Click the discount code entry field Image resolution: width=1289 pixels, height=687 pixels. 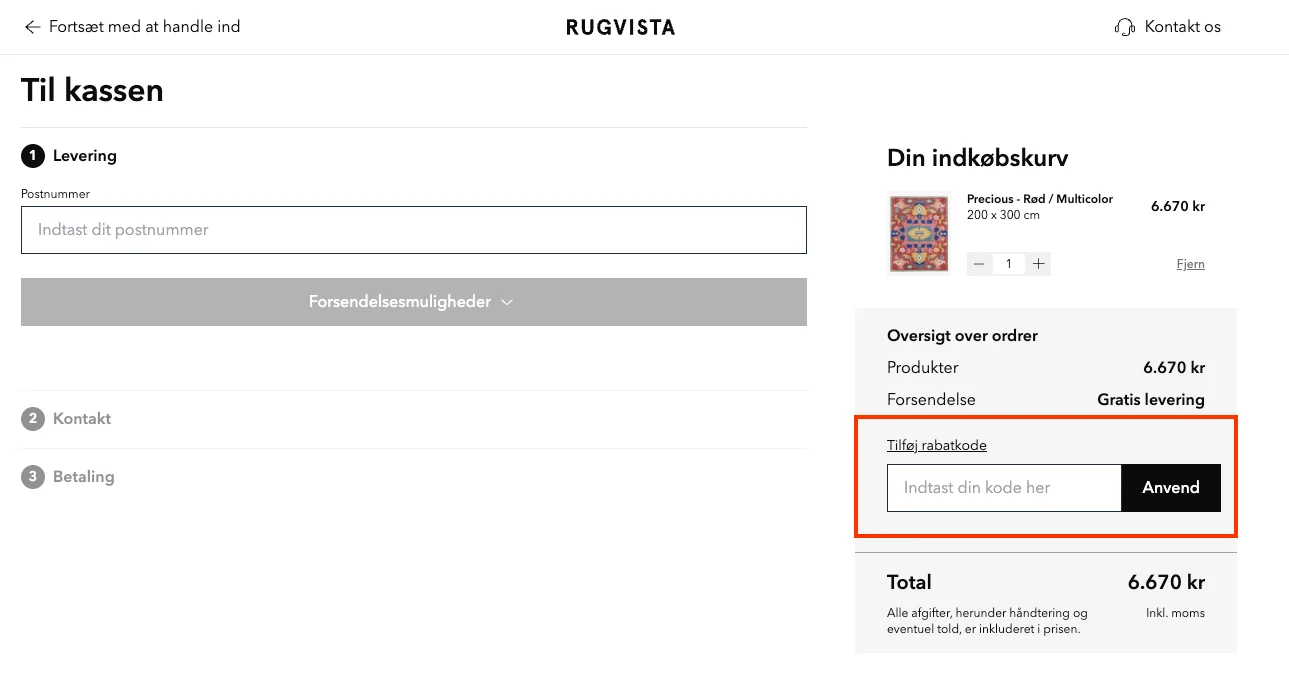1003,488
